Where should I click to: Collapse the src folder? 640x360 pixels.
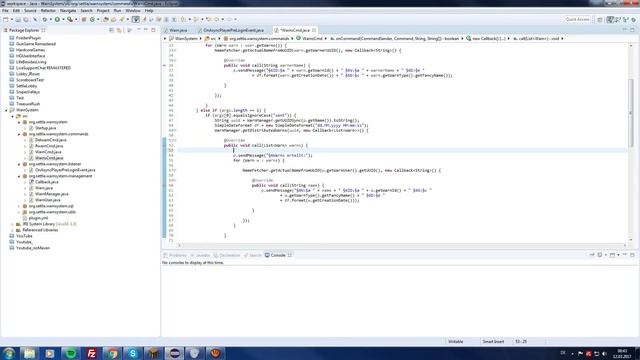[x=12, y=116]
